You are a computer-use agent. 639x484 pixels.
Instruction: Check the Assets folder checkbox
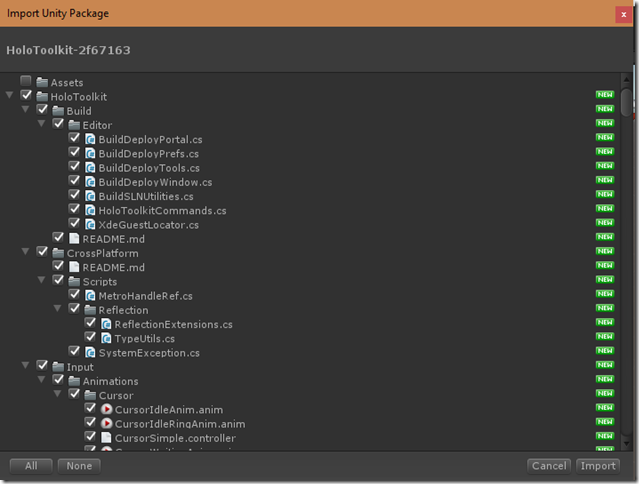coord(26,81)
